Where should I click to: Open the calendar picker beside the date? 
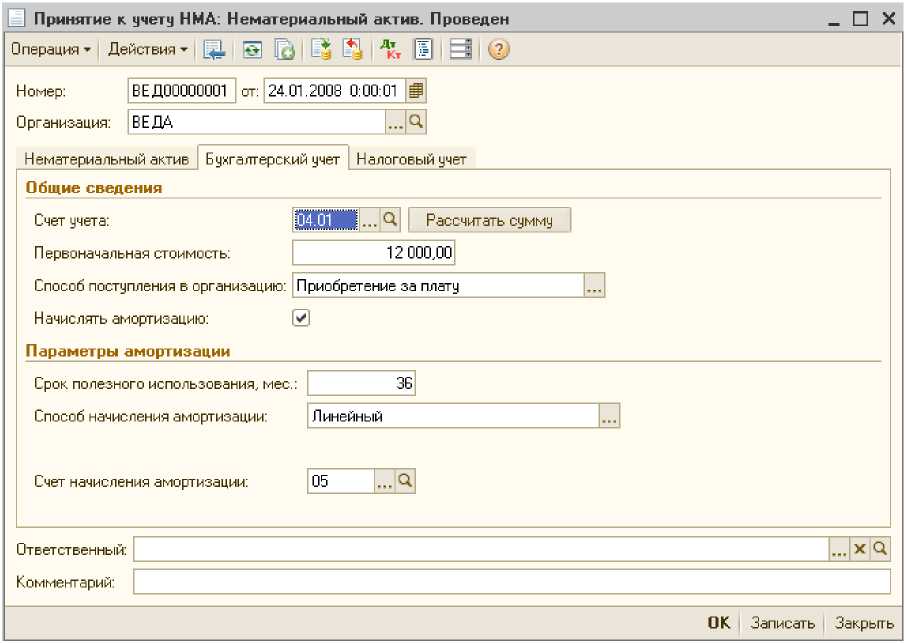coord(417,91)
